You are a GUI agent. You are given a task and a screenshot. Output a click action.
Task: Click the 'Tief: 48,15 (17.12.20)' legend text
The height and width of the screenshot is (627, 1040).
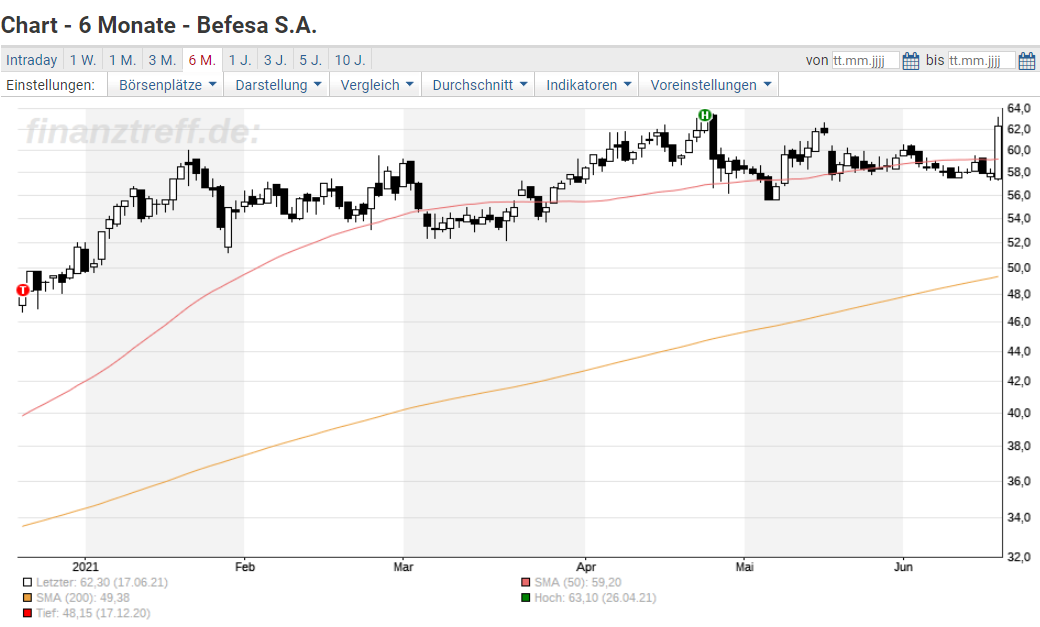[93, 613]
